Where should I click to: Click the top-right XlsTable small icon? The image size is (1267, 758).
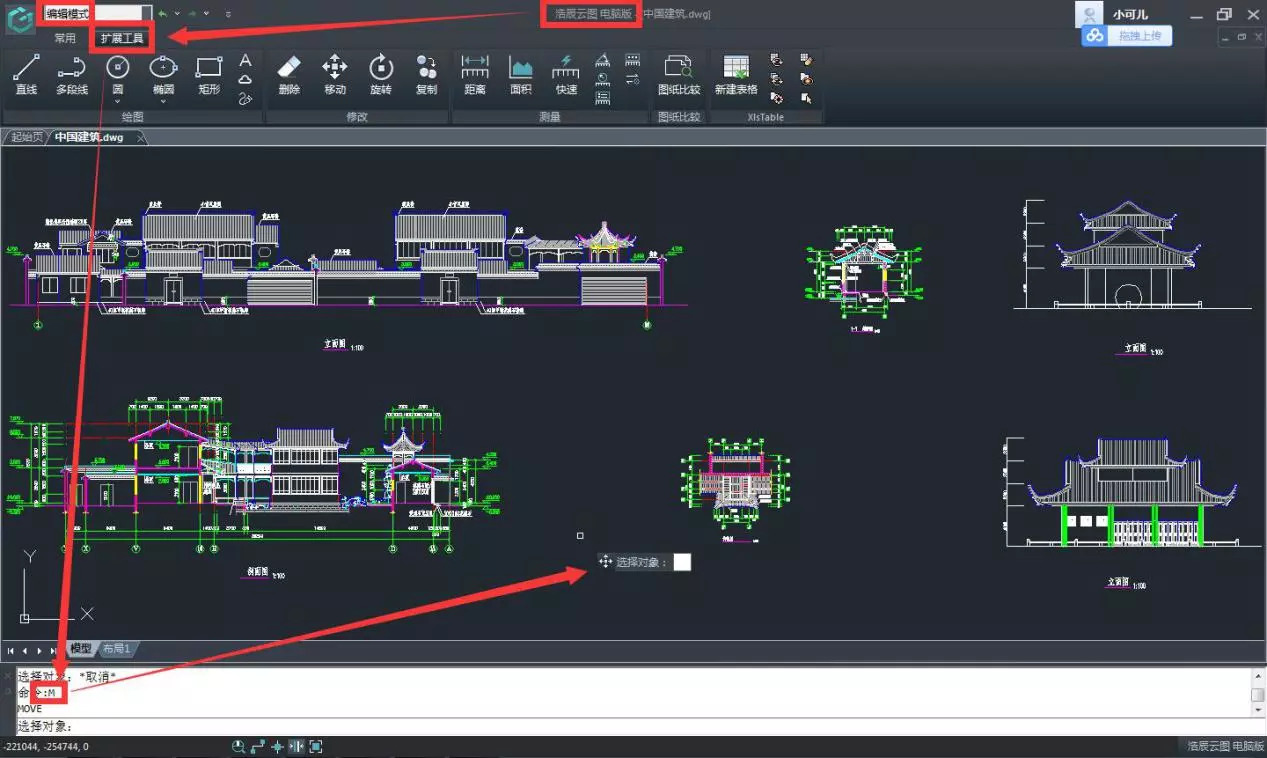click(807, 60)
